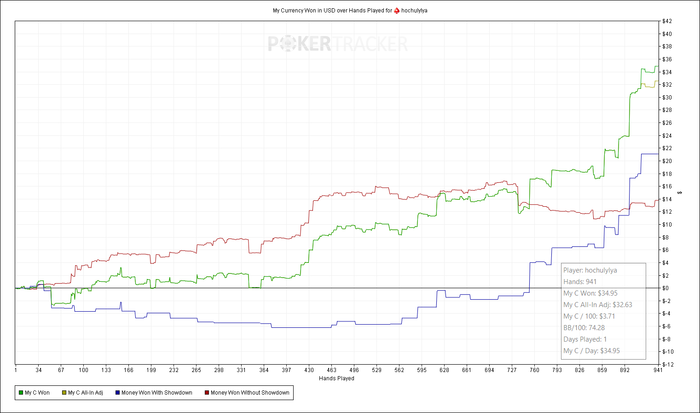Click the blue Money Won With Showdown swatch

pyautogui.click(x=118, y=393)
